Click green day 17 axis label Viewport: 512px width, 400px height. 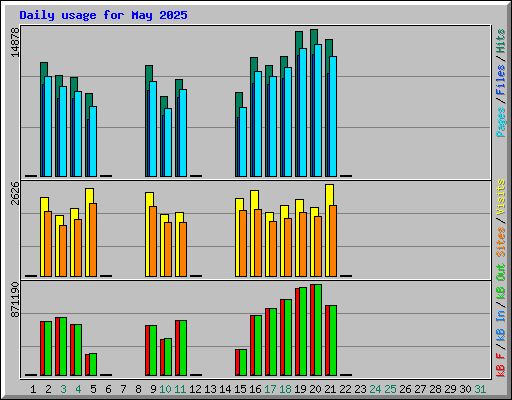(270, 389)
